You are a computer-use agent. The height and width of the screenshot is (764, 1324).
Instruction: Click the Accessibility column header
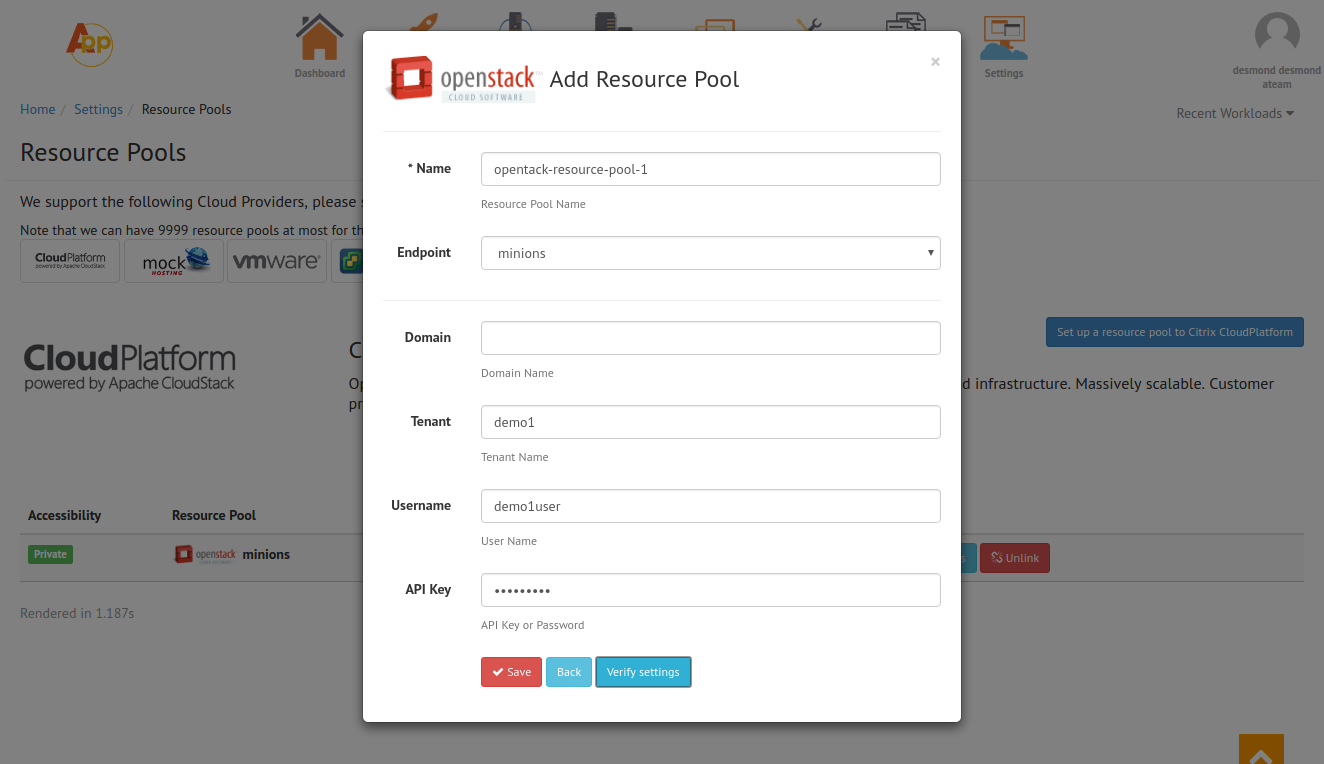[64, 515]
